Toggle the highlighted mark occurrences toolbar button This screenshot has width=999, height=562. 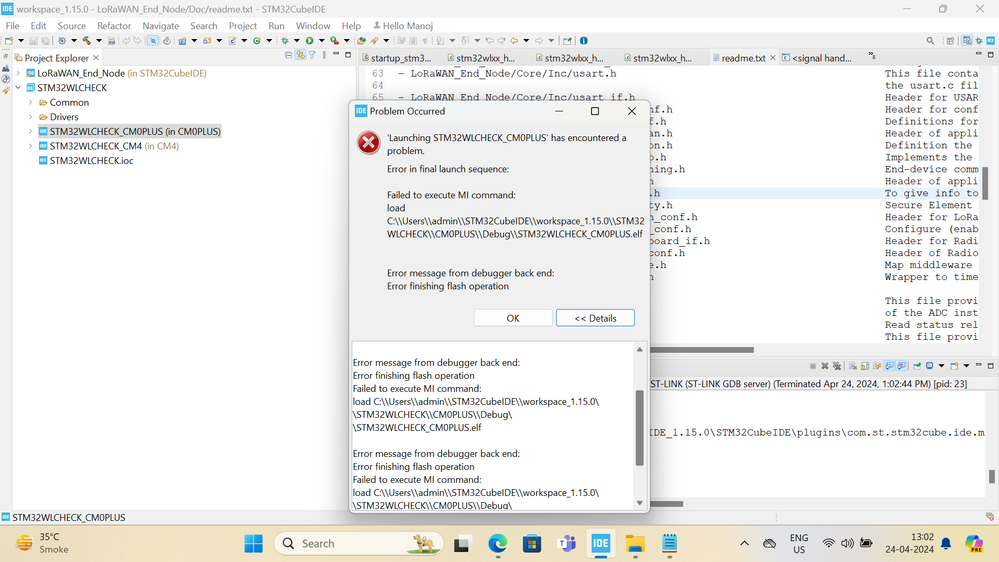tap(153, 40)
